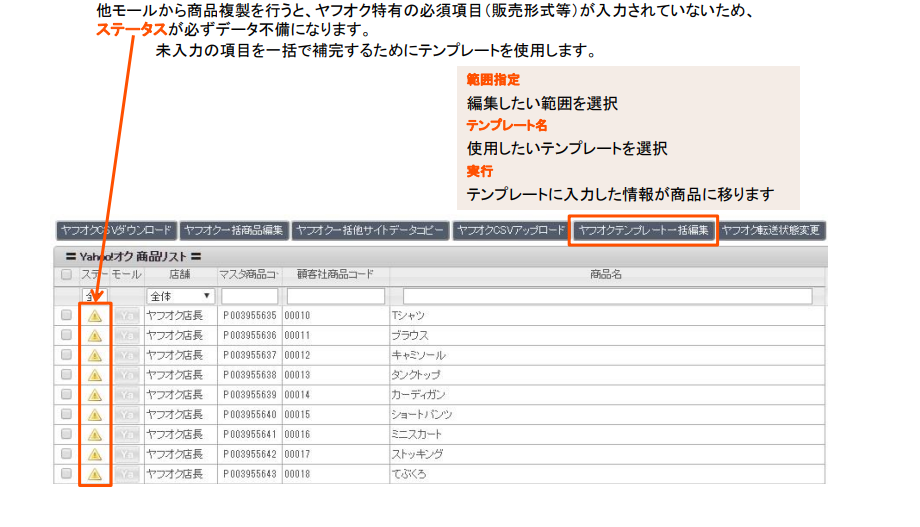920x527 pixels.
Task: Click master code P003955643
Action: pos(249,474)
